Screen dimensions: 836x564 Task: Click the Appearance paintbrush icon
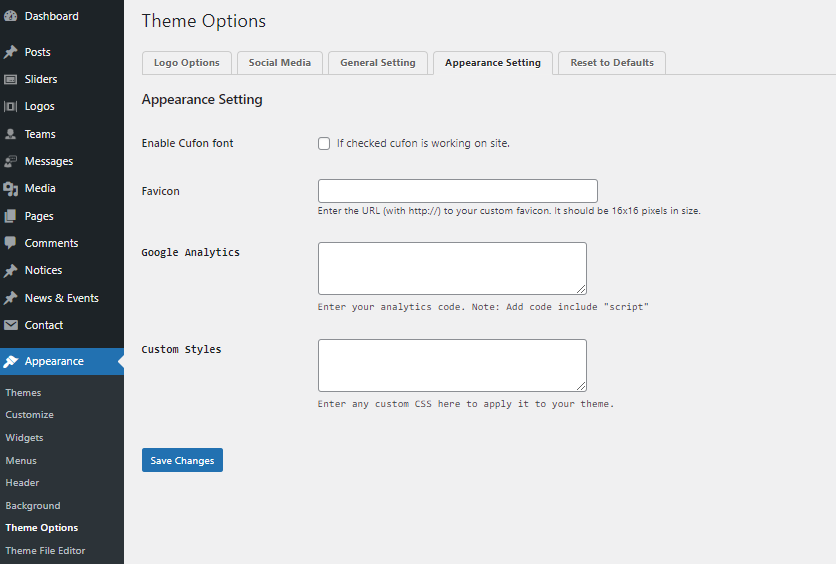[10, 361]
